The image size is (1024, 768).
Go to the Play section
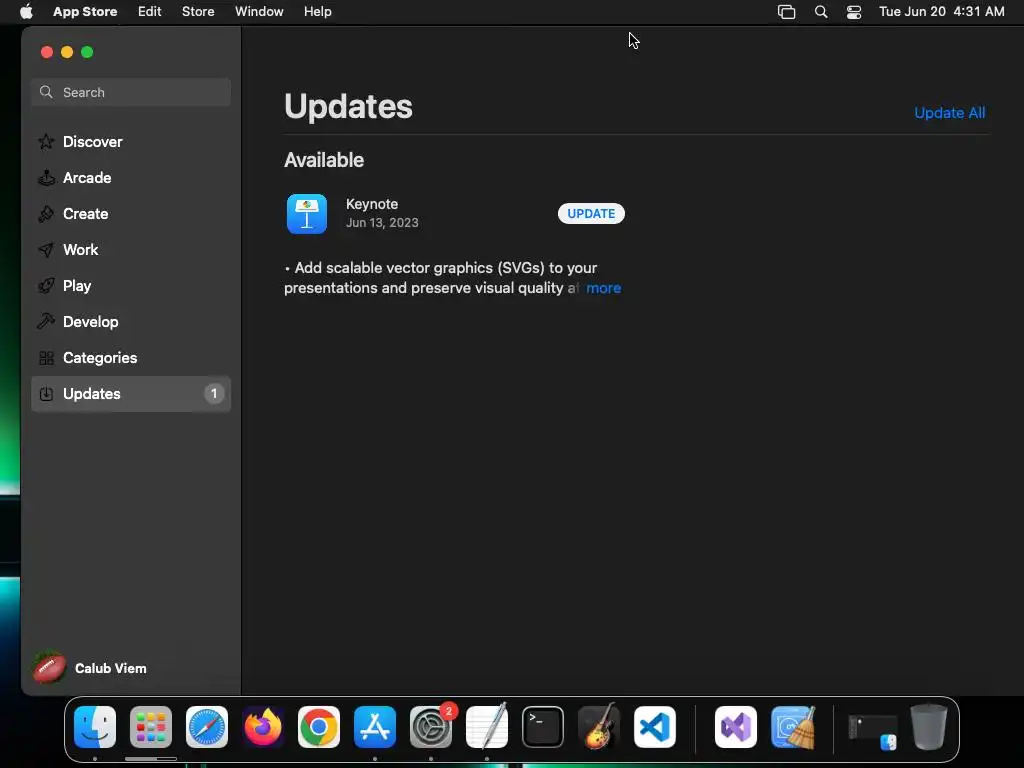tap(131, 285)
